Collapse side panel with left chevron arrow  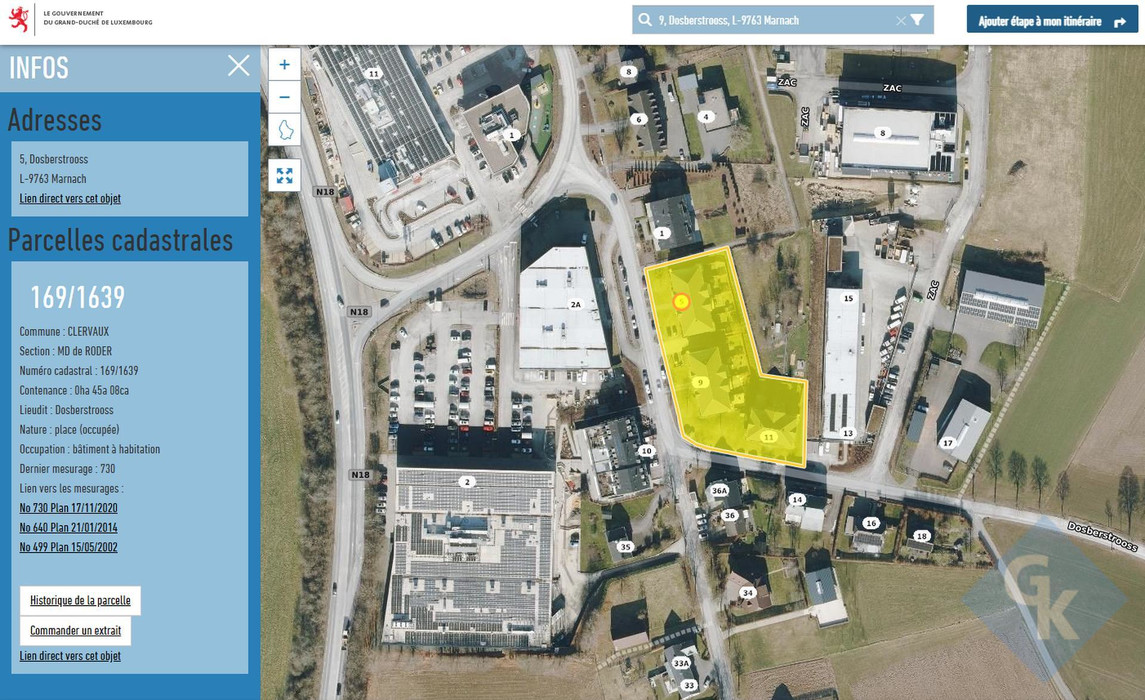[x=382, y=384]
